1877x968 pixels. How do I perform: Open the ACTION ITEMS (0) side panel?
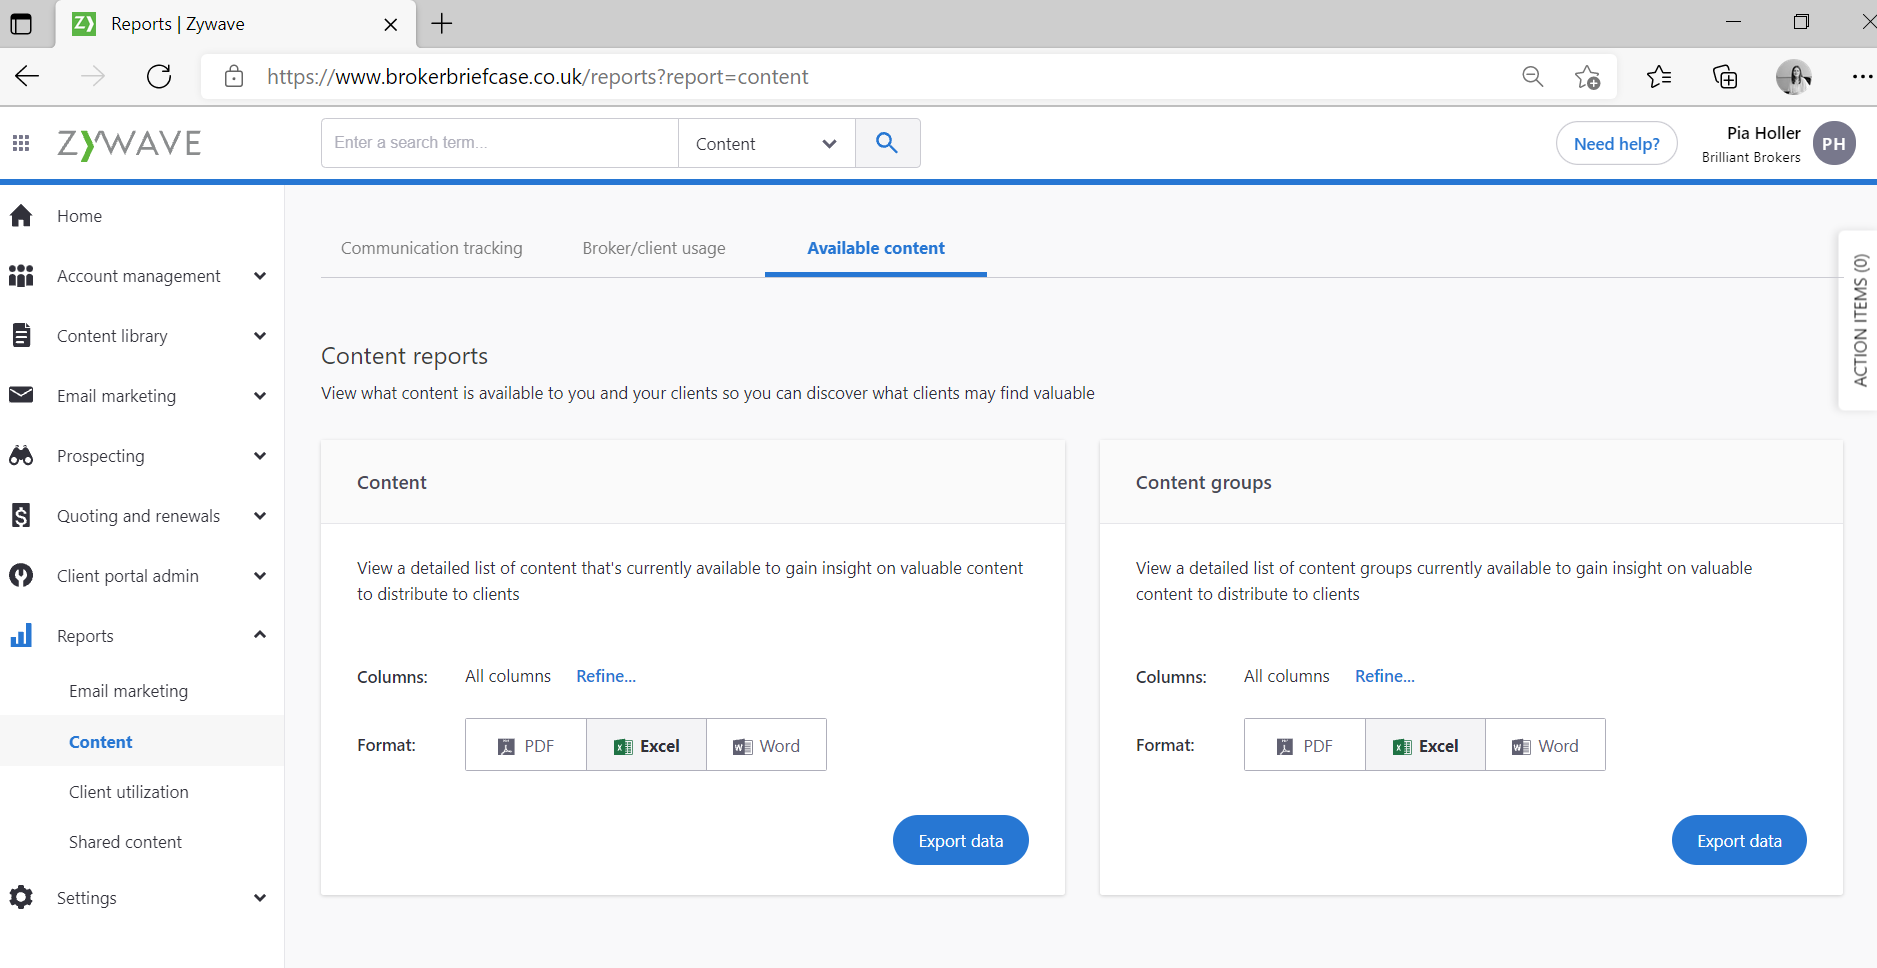point(1859,320)
